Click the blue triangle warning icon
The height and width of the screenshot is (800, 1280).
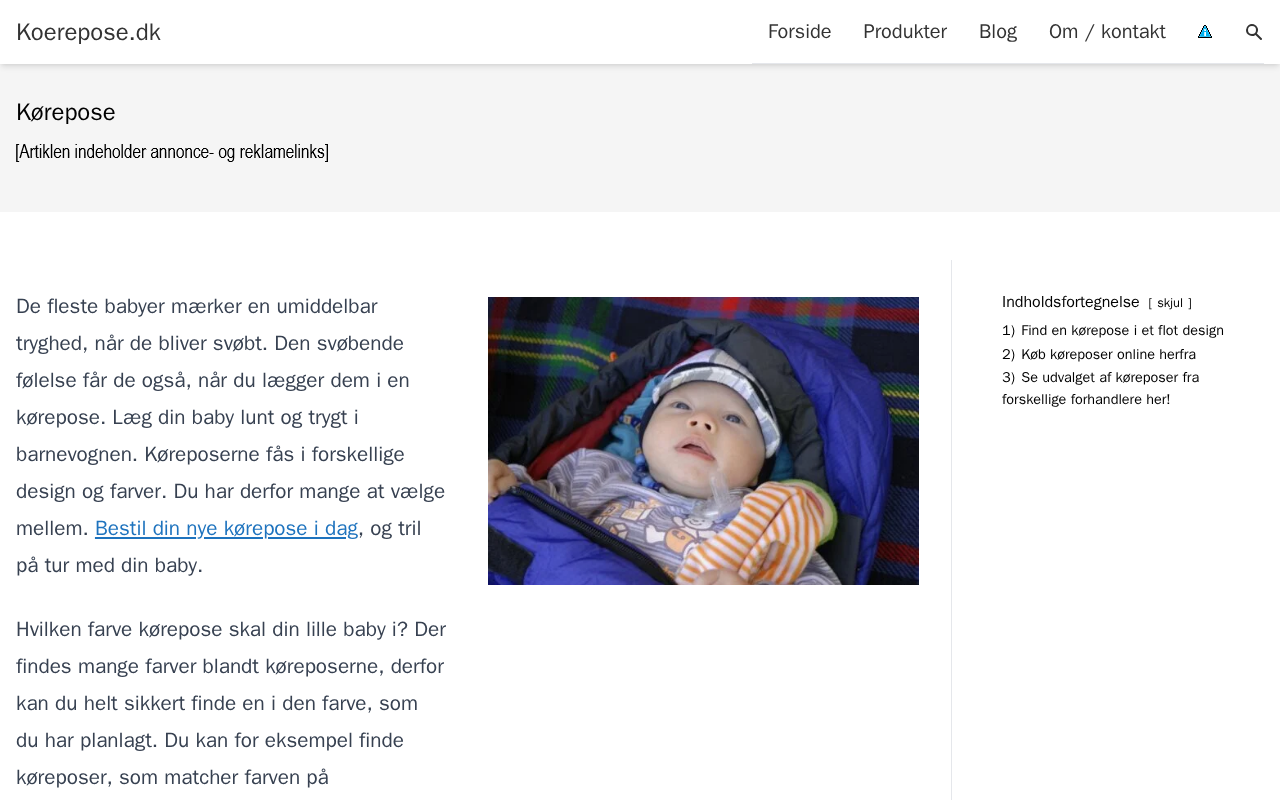(1205, 32)
